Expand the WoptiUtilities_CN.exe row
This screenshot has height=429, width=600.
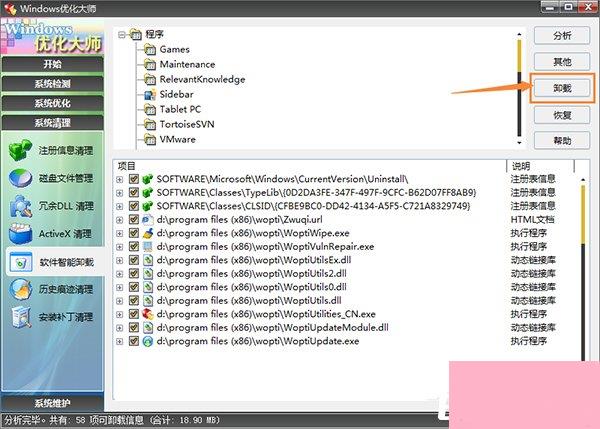(120, 315)
